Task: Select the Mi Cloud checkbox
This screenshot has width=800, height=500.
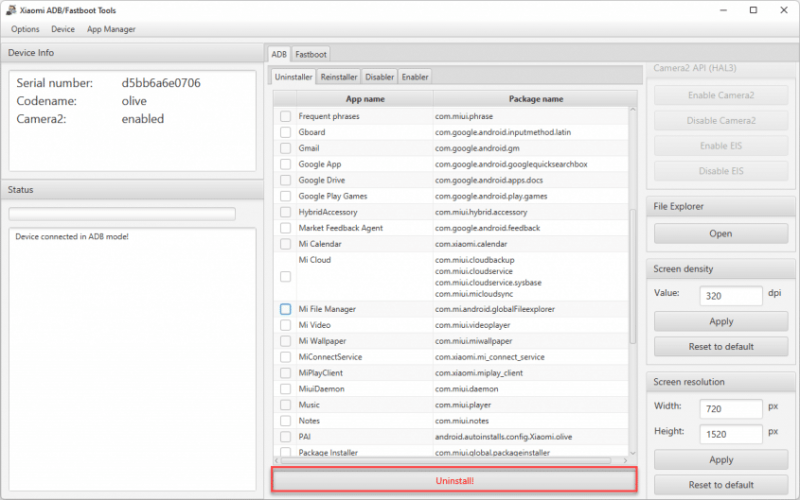Action: pos(285,277)
